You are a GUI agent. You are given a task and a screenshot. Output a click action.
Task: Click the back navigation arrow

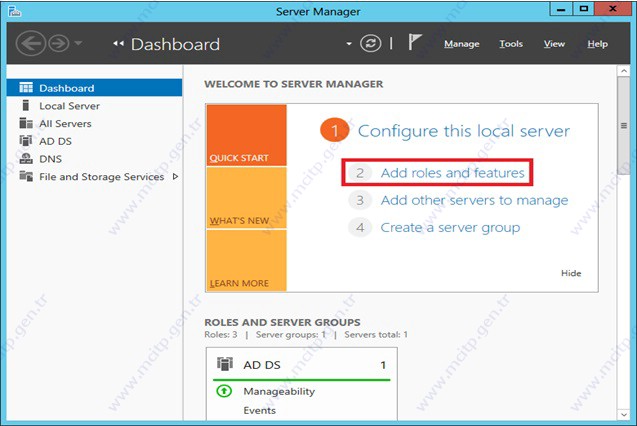tap(30, 43)
